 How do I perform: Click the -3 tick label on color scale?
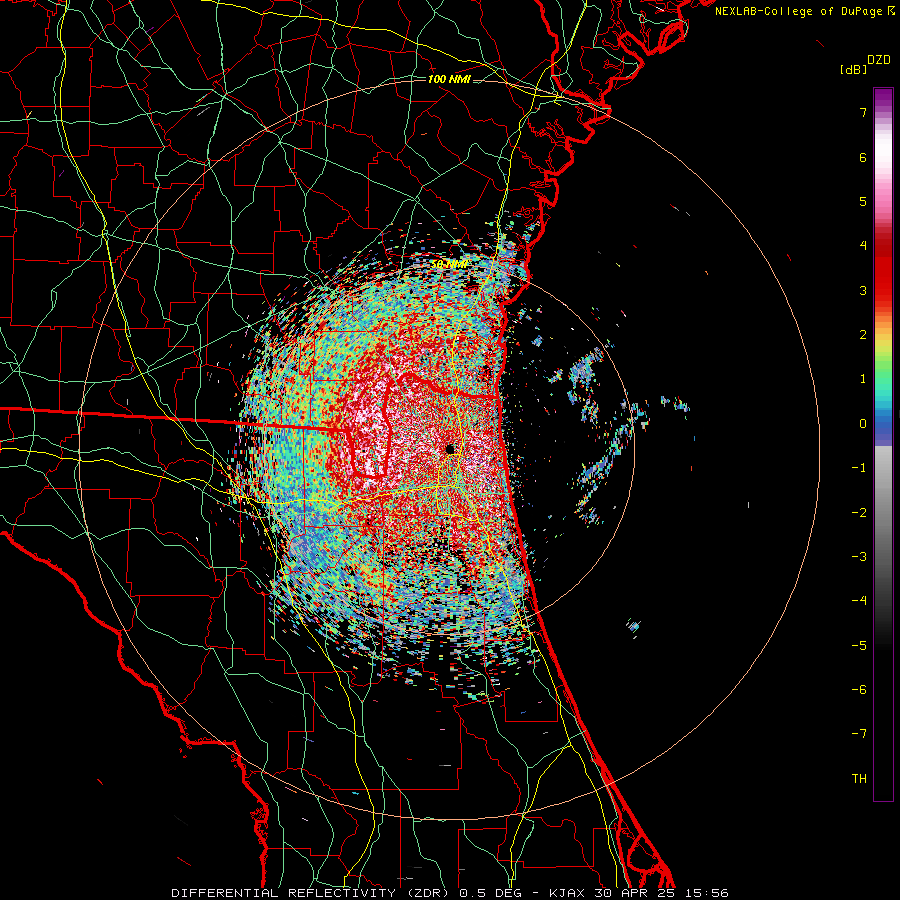859,557
